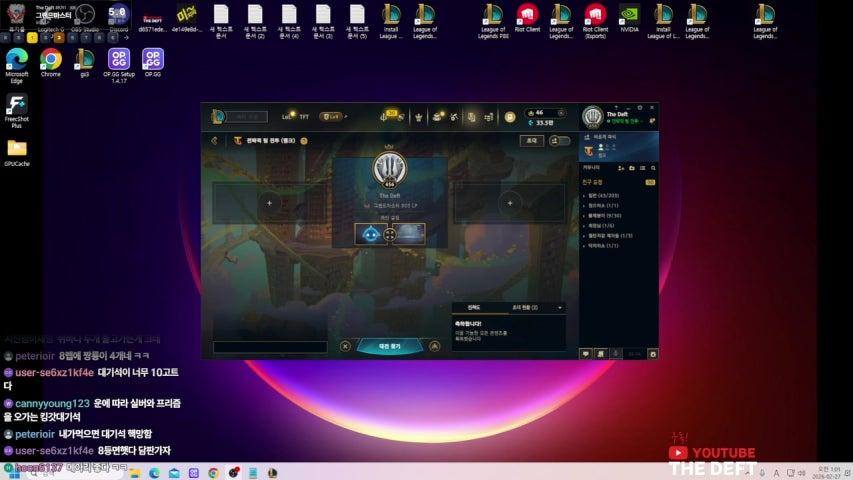Toggle the open party switch in lobby

click(559, 141)
